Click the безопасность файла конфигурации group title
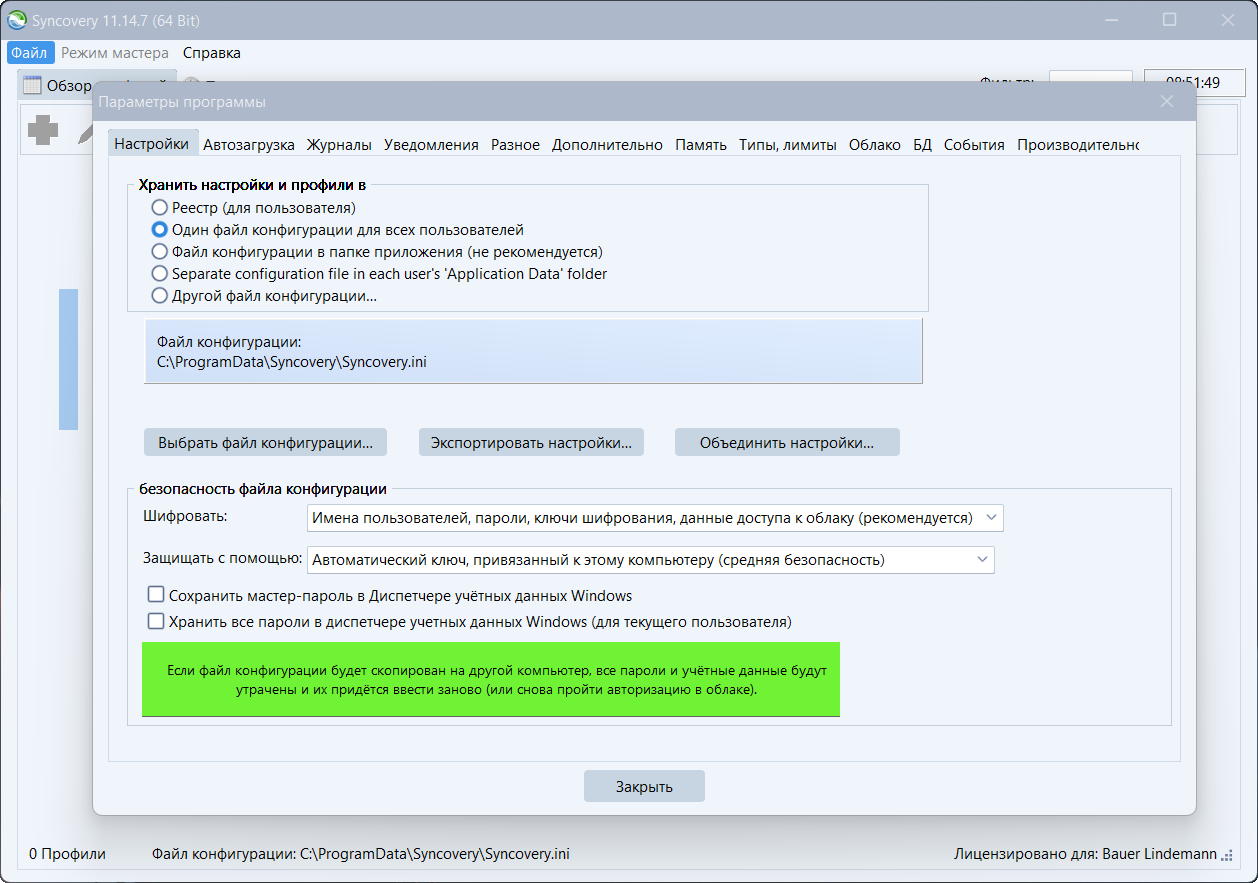Viewport: 1258px width, 883px height. (x=263, y=489)
